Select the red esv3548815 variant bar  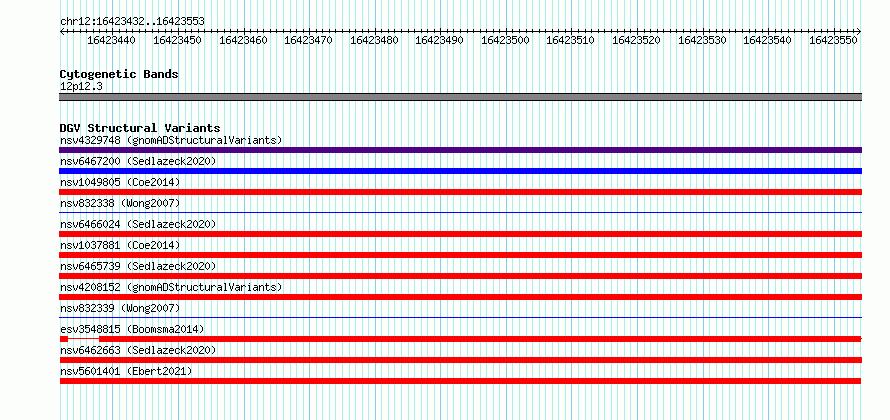460,339
